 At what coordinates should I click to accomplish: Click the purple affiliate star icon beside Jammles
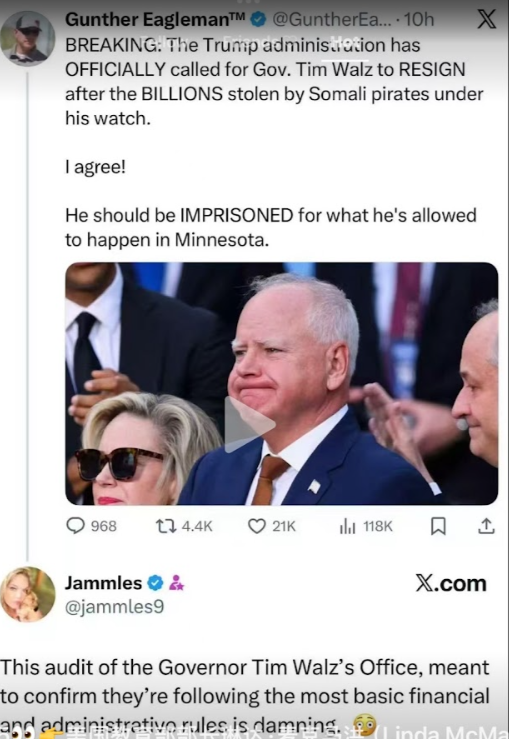(176, 583)
